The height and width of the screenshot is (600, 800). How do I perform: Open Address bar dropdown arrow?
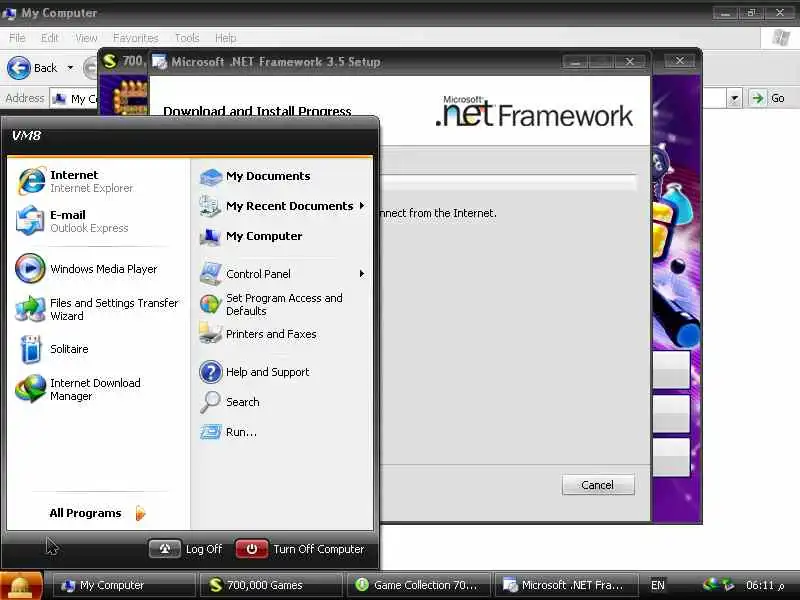tap(734, 98)
